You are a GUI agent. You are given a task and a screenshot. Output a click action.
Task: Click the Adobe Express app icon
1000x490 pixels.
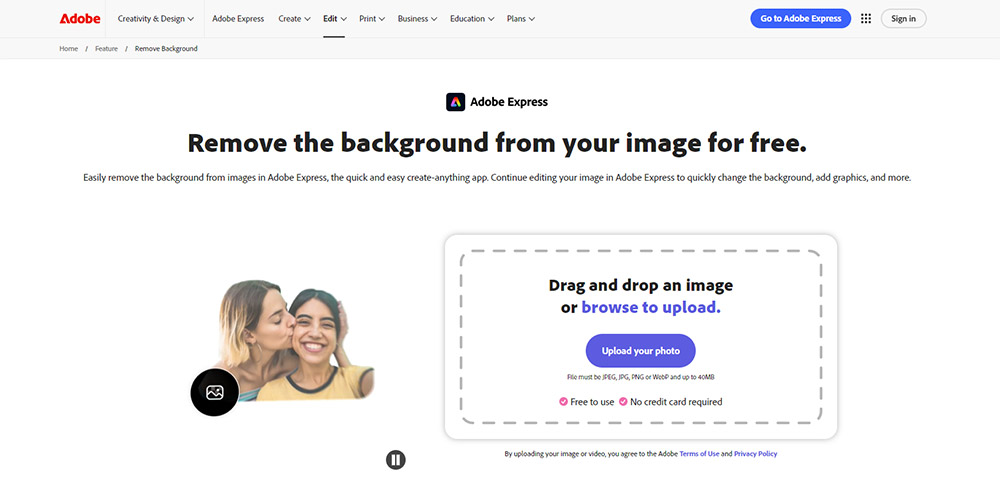click(455, 102)
